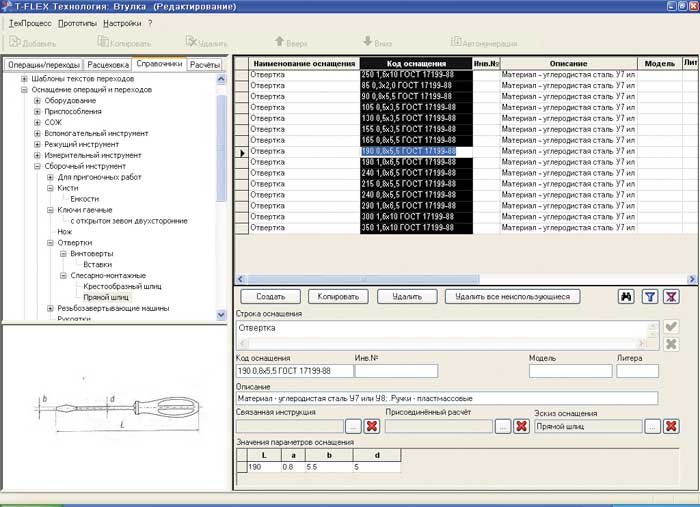Click the Создать button
700x507 pixels.
pyautogui.click(x=270, y=297)
